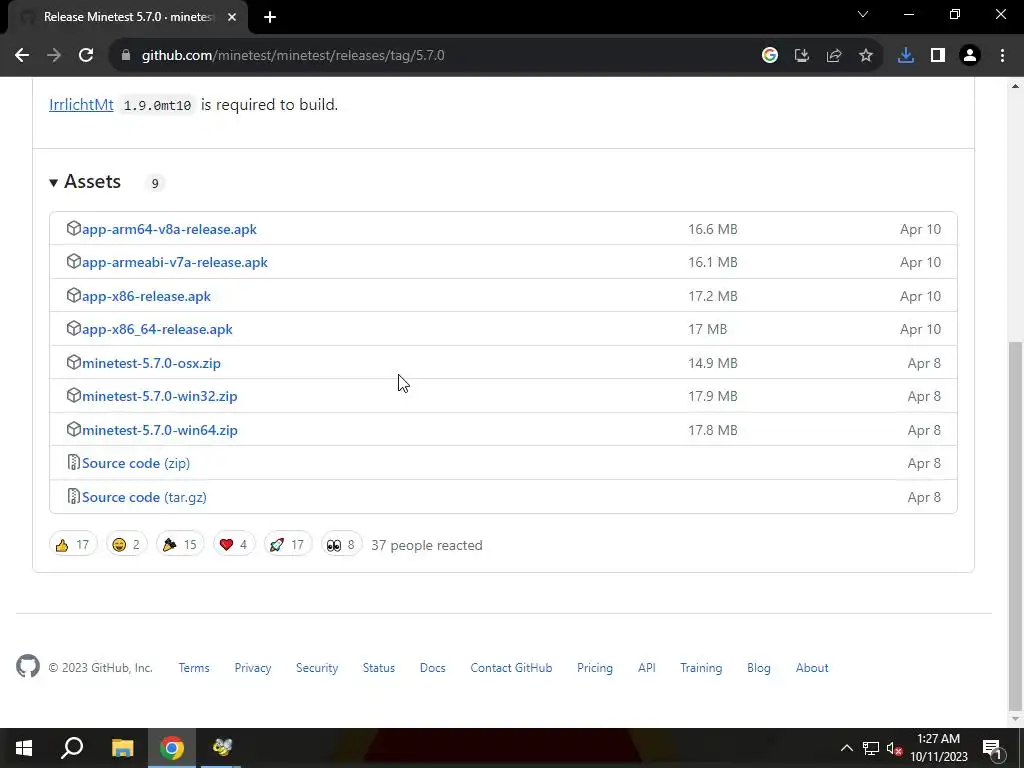Open the Status footer link
The width and height of the screenshot is (1024, 768).
[x=379, y=668]
